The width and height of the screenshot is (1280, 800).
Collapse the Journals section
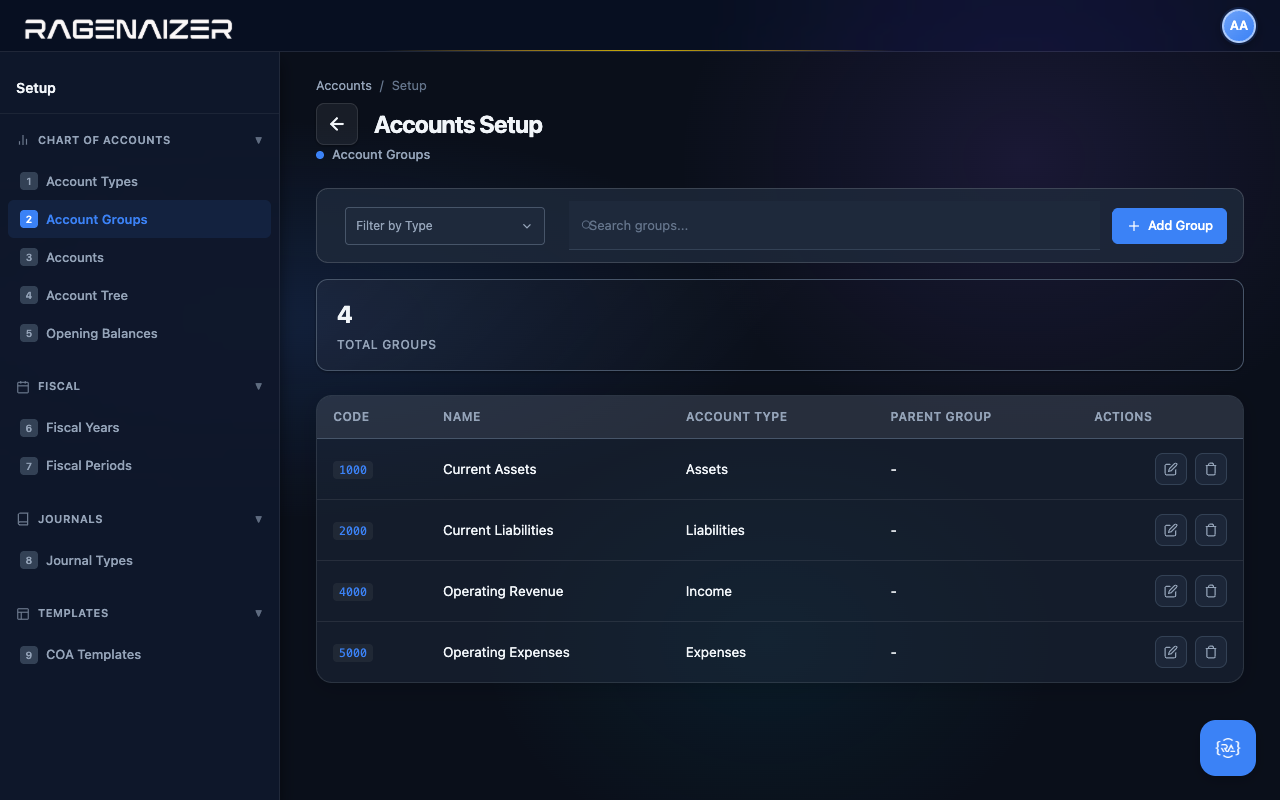coord(259,519)
